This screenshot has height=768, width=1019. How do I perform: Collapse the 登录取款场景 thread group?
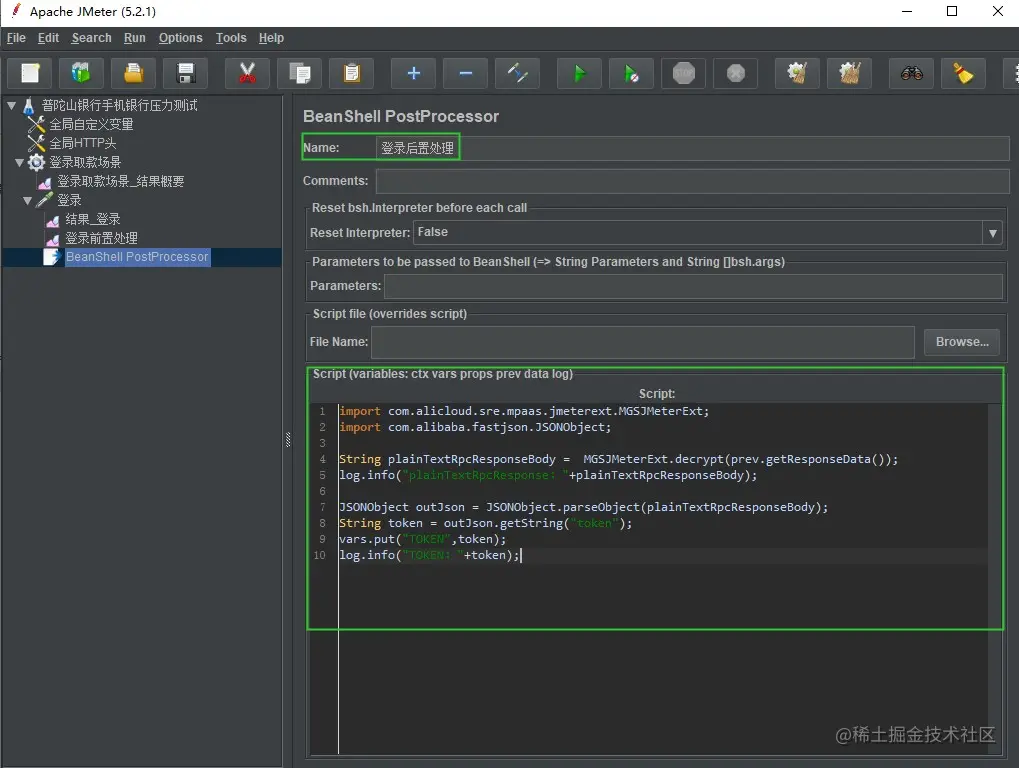[x=19, y=162]
